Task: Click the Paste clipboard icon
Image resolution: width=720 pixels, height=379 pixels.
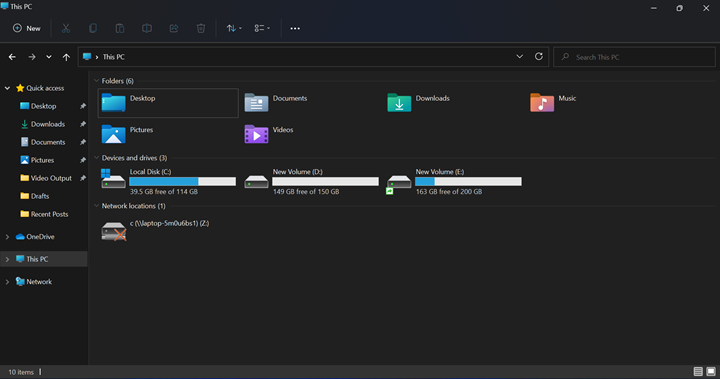Action: click(x=120, y=28)
